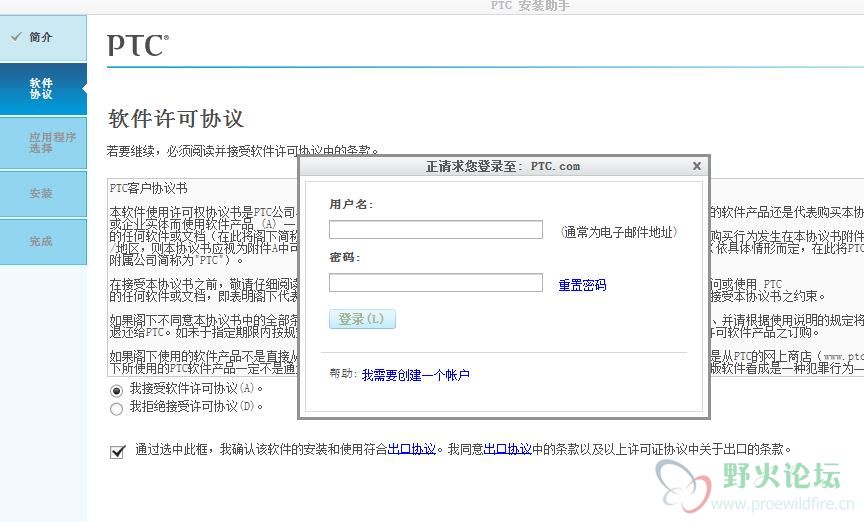Go to the 安装 sidebar step
The height and width of the screenshot is (522, 864).
[43, 193]
